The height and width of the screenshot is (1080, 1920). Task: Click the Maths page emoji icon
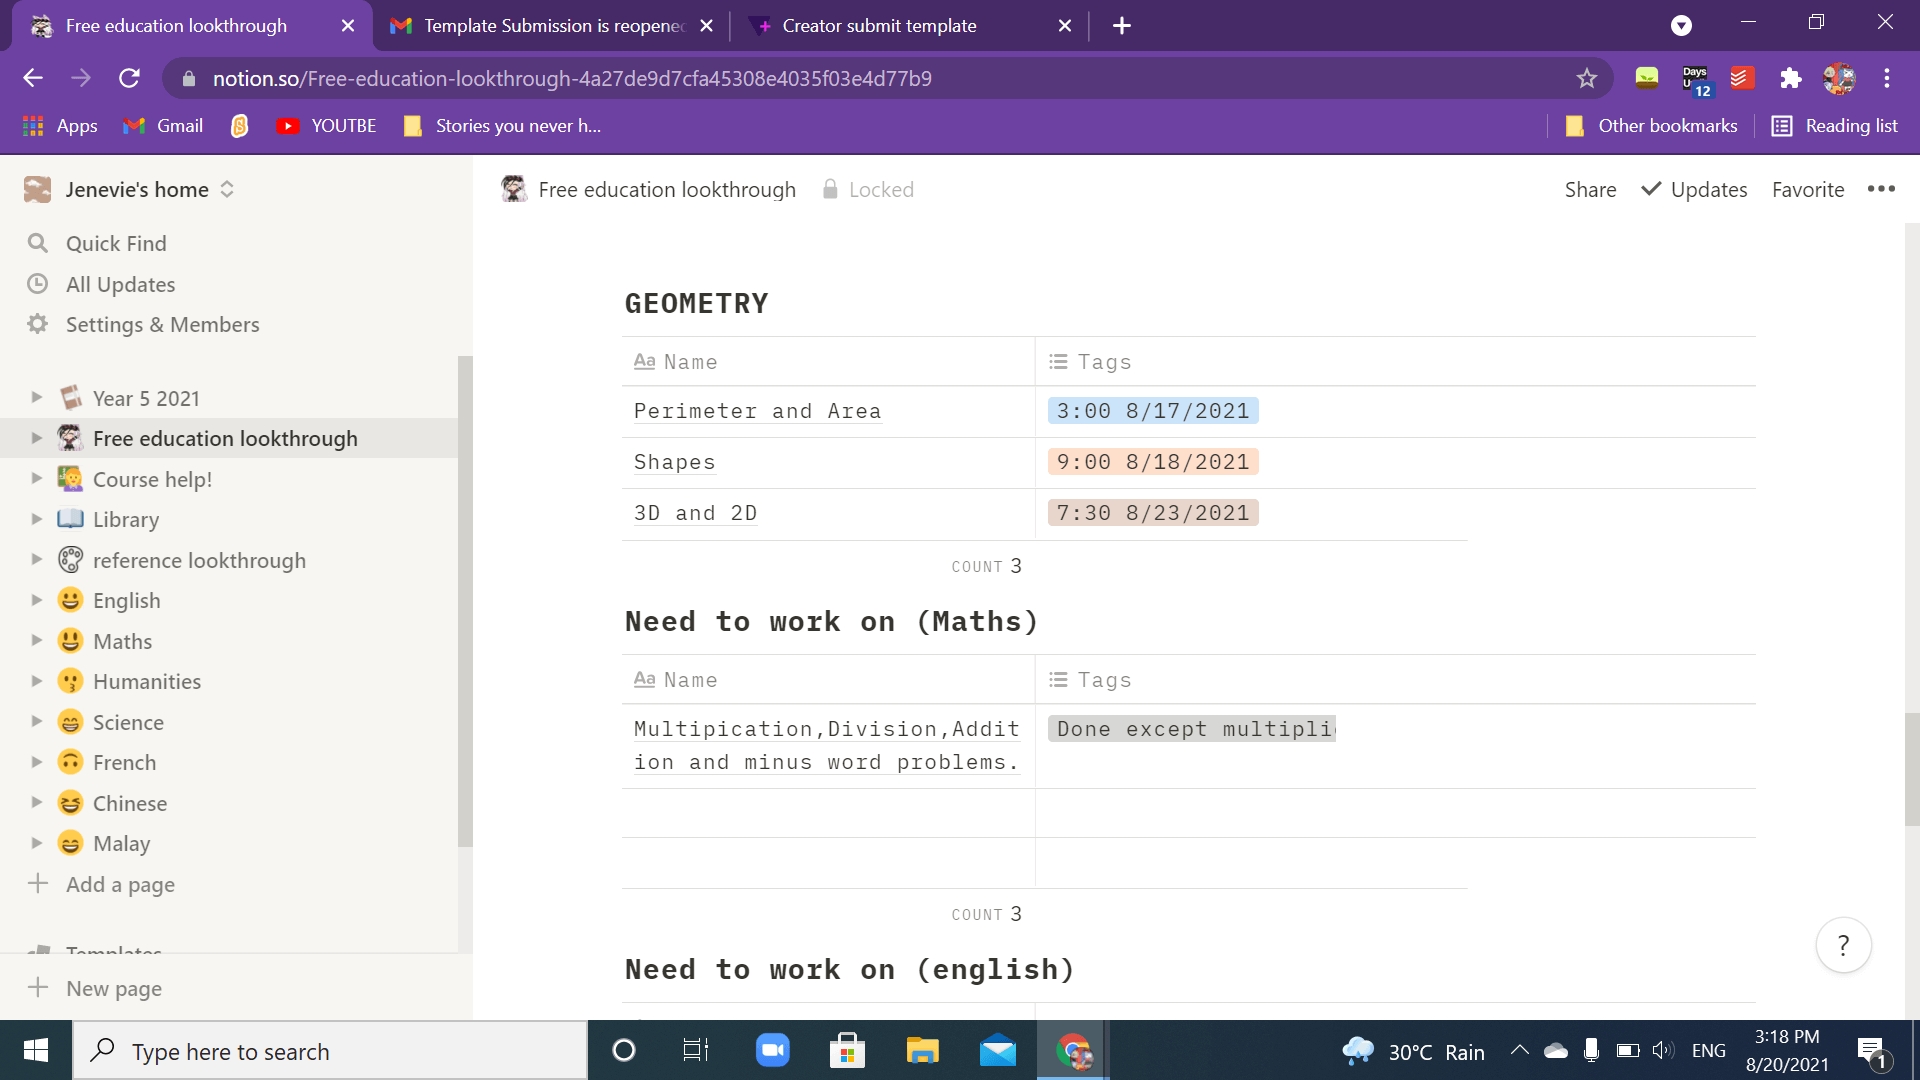(x=70, y=640)
